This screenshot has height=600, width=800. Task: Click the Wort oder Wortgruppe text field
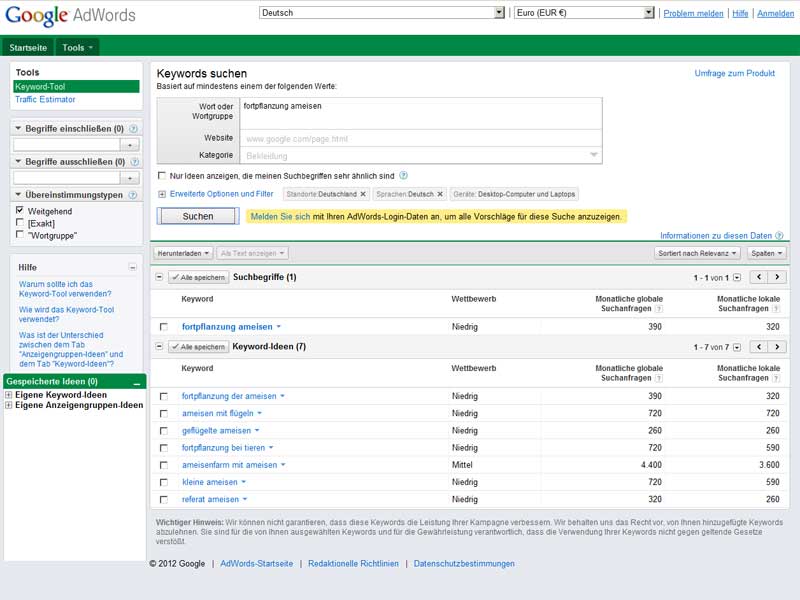420,112
